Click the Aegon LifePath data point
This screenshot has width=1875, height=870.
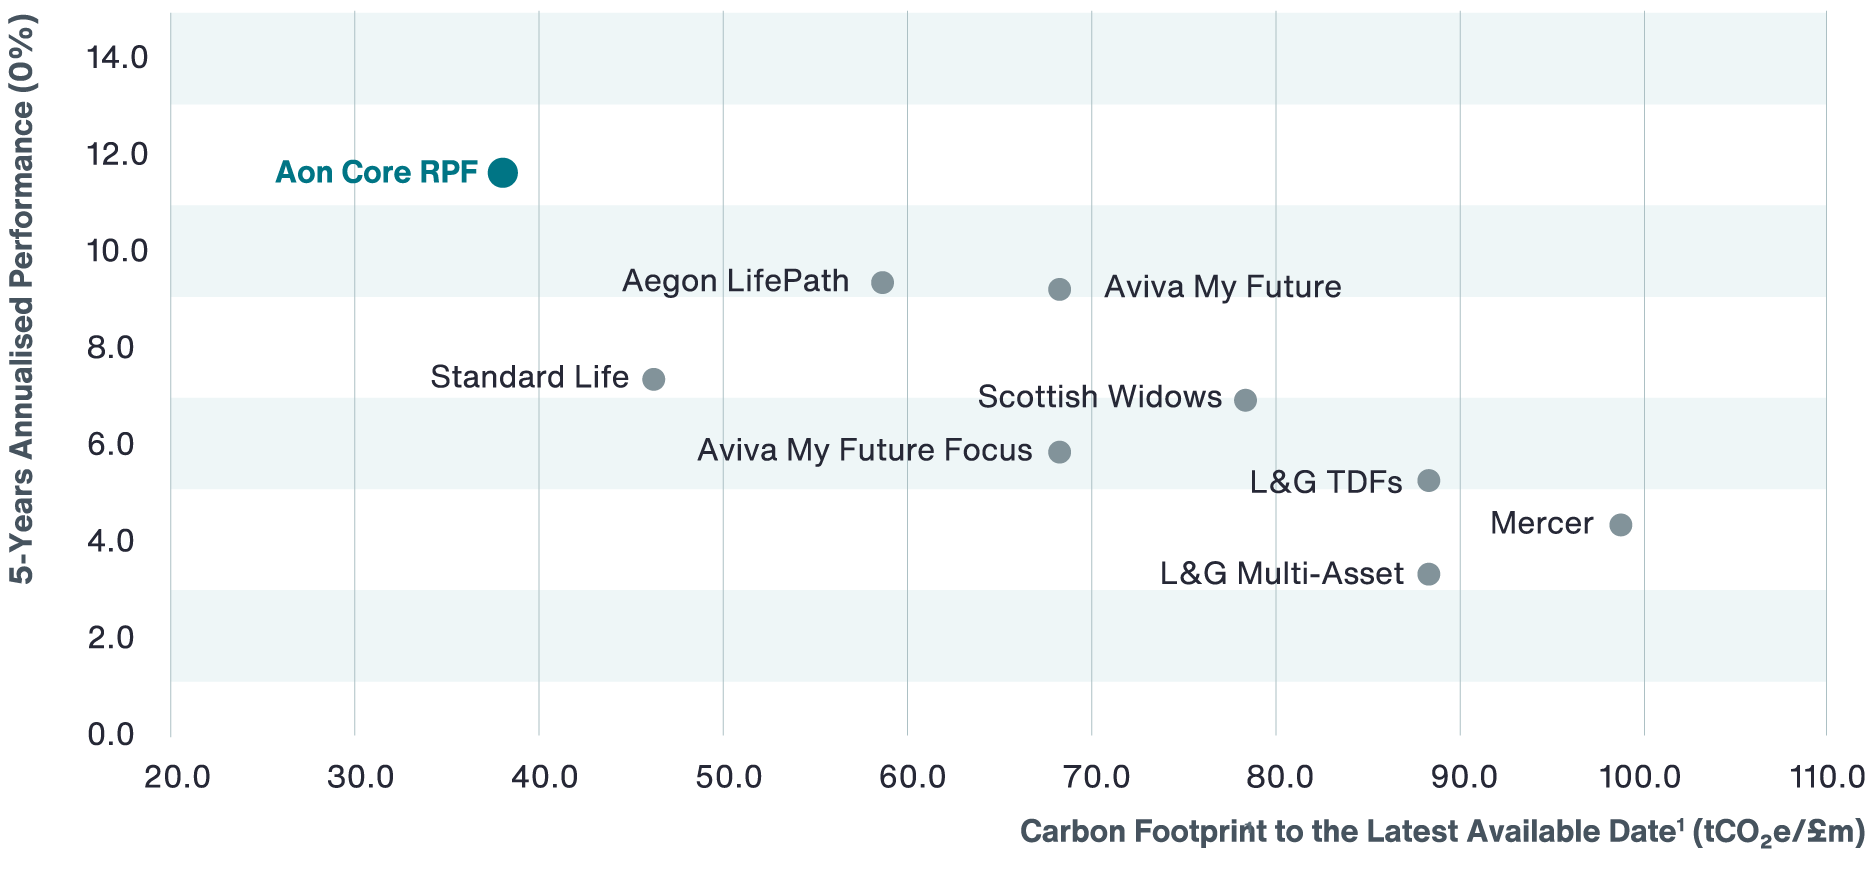(882, 282)
